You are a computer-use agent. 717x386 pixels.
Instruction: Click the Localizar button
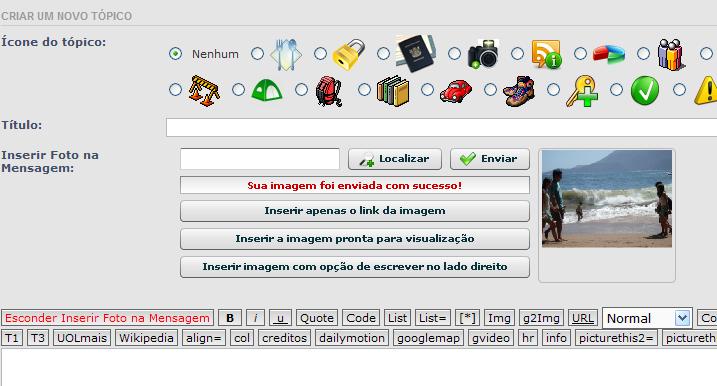395,159
